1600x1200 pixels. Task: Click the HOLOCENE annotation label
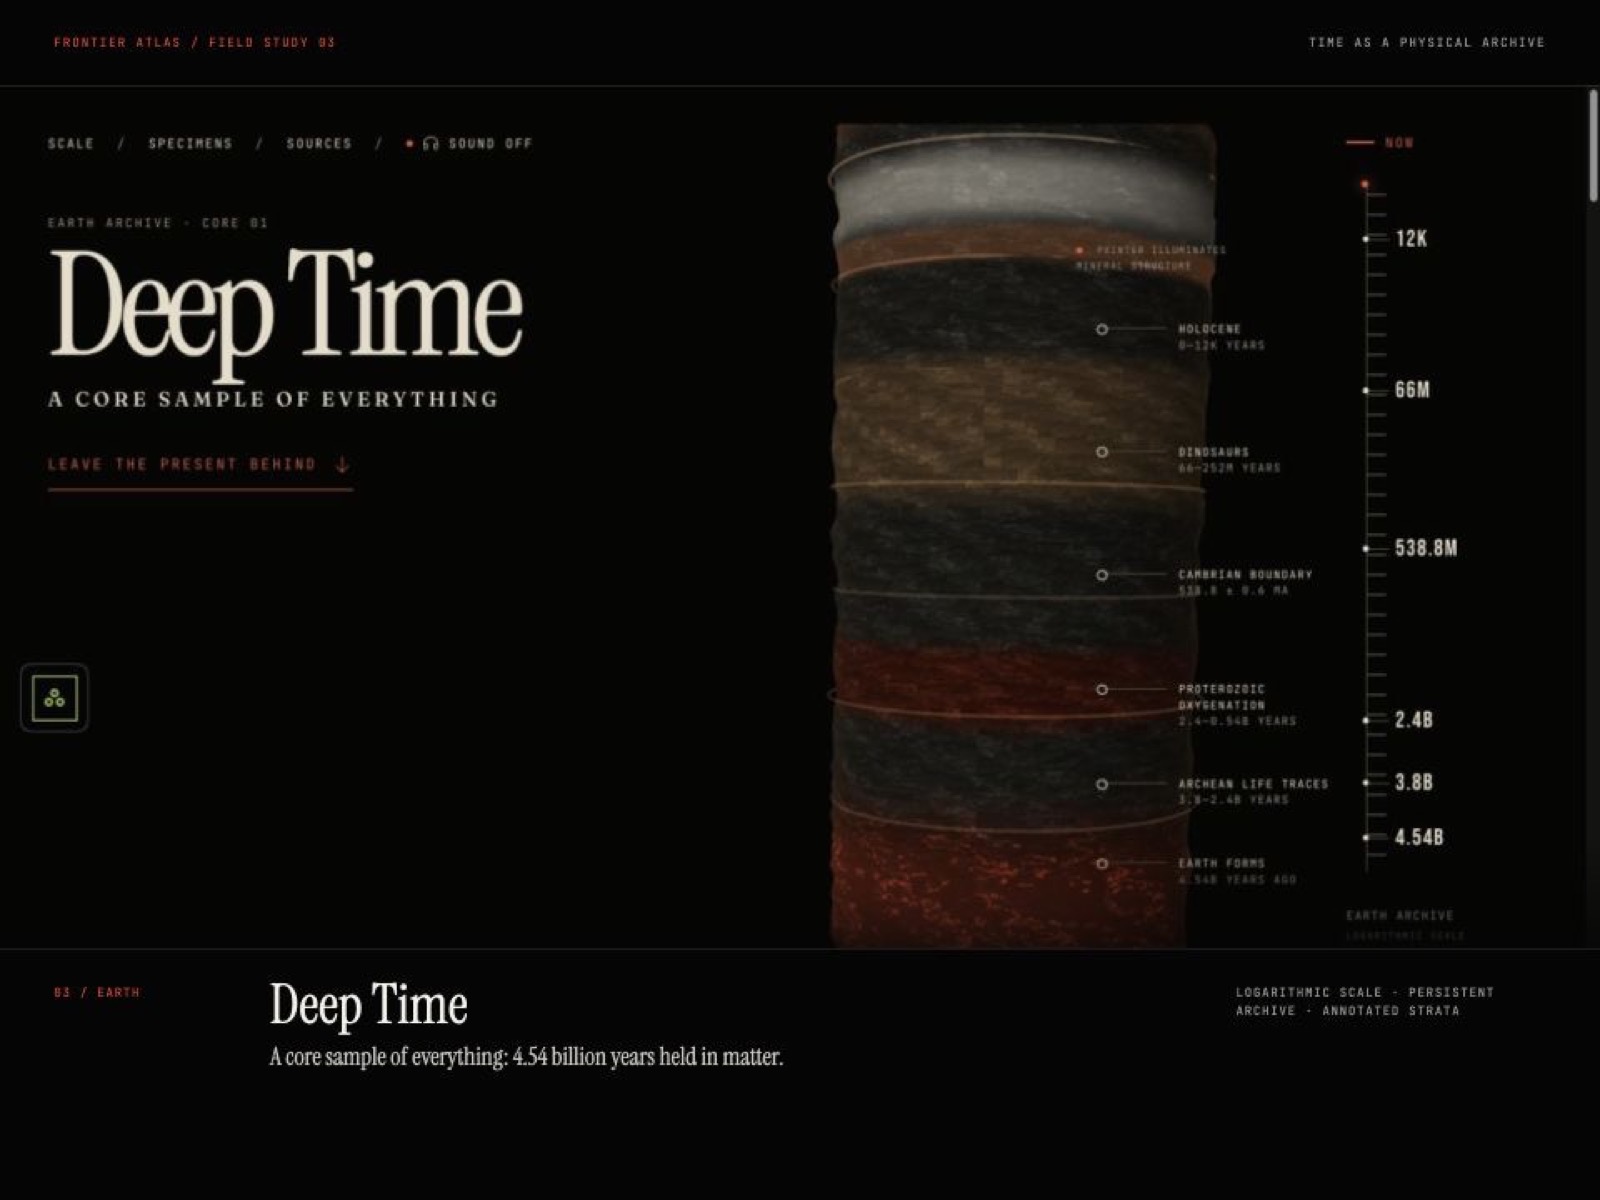[x=1210, y=329]
